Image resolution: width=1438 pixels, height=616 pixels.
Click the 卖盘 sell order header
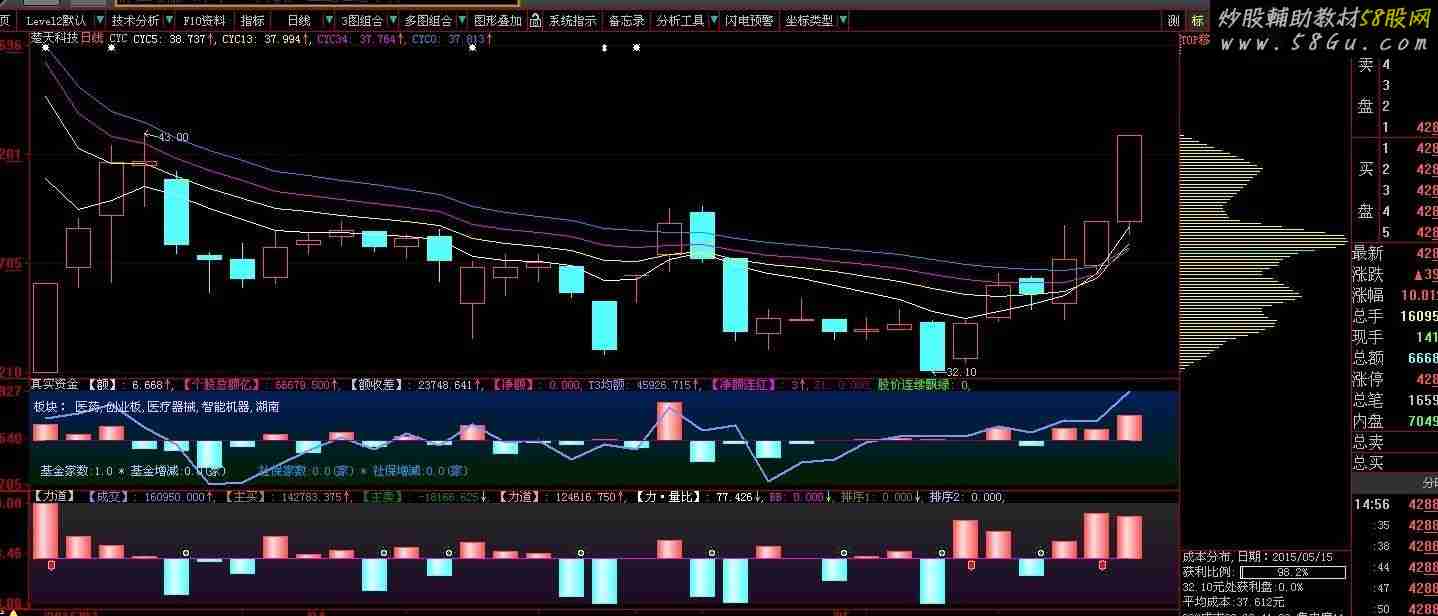coord(1365,86)
